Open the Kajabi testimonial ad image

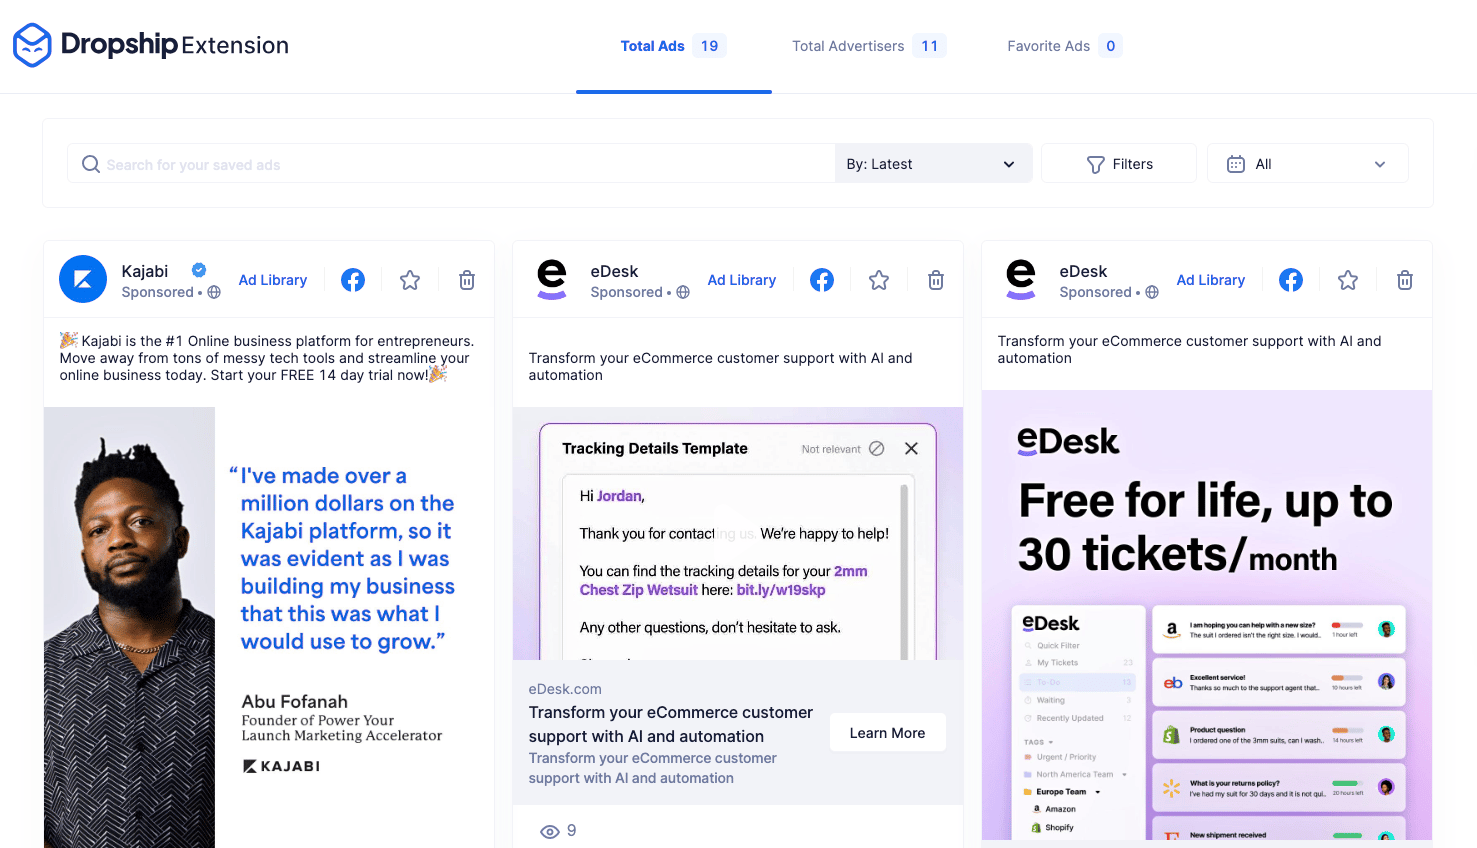tap(269, 627)
